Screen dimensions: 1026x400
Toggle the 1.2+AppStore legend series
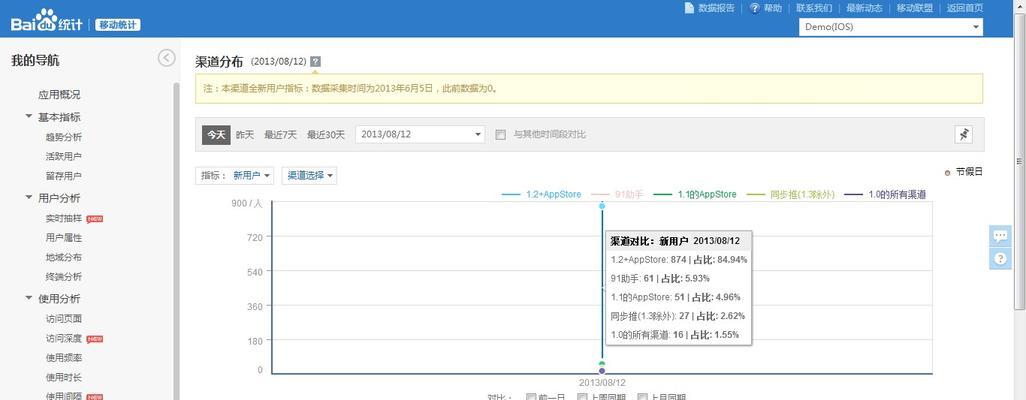[541, 194]
